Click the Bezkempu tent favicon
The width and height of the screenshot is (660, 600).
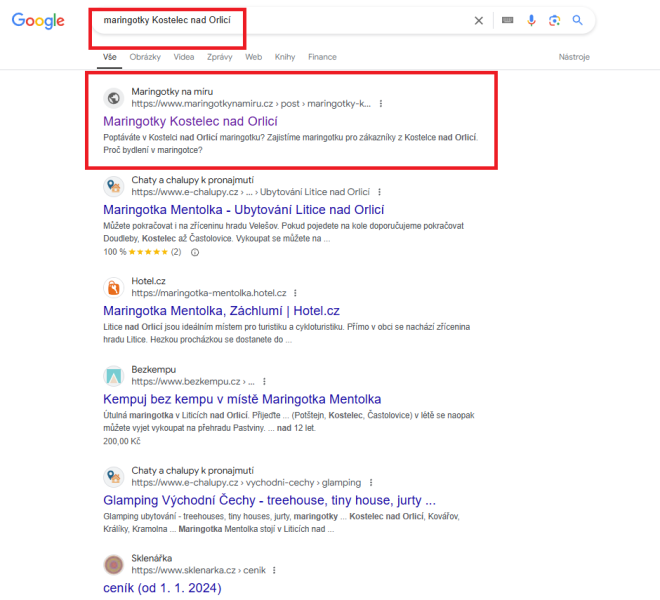(114, 376)
